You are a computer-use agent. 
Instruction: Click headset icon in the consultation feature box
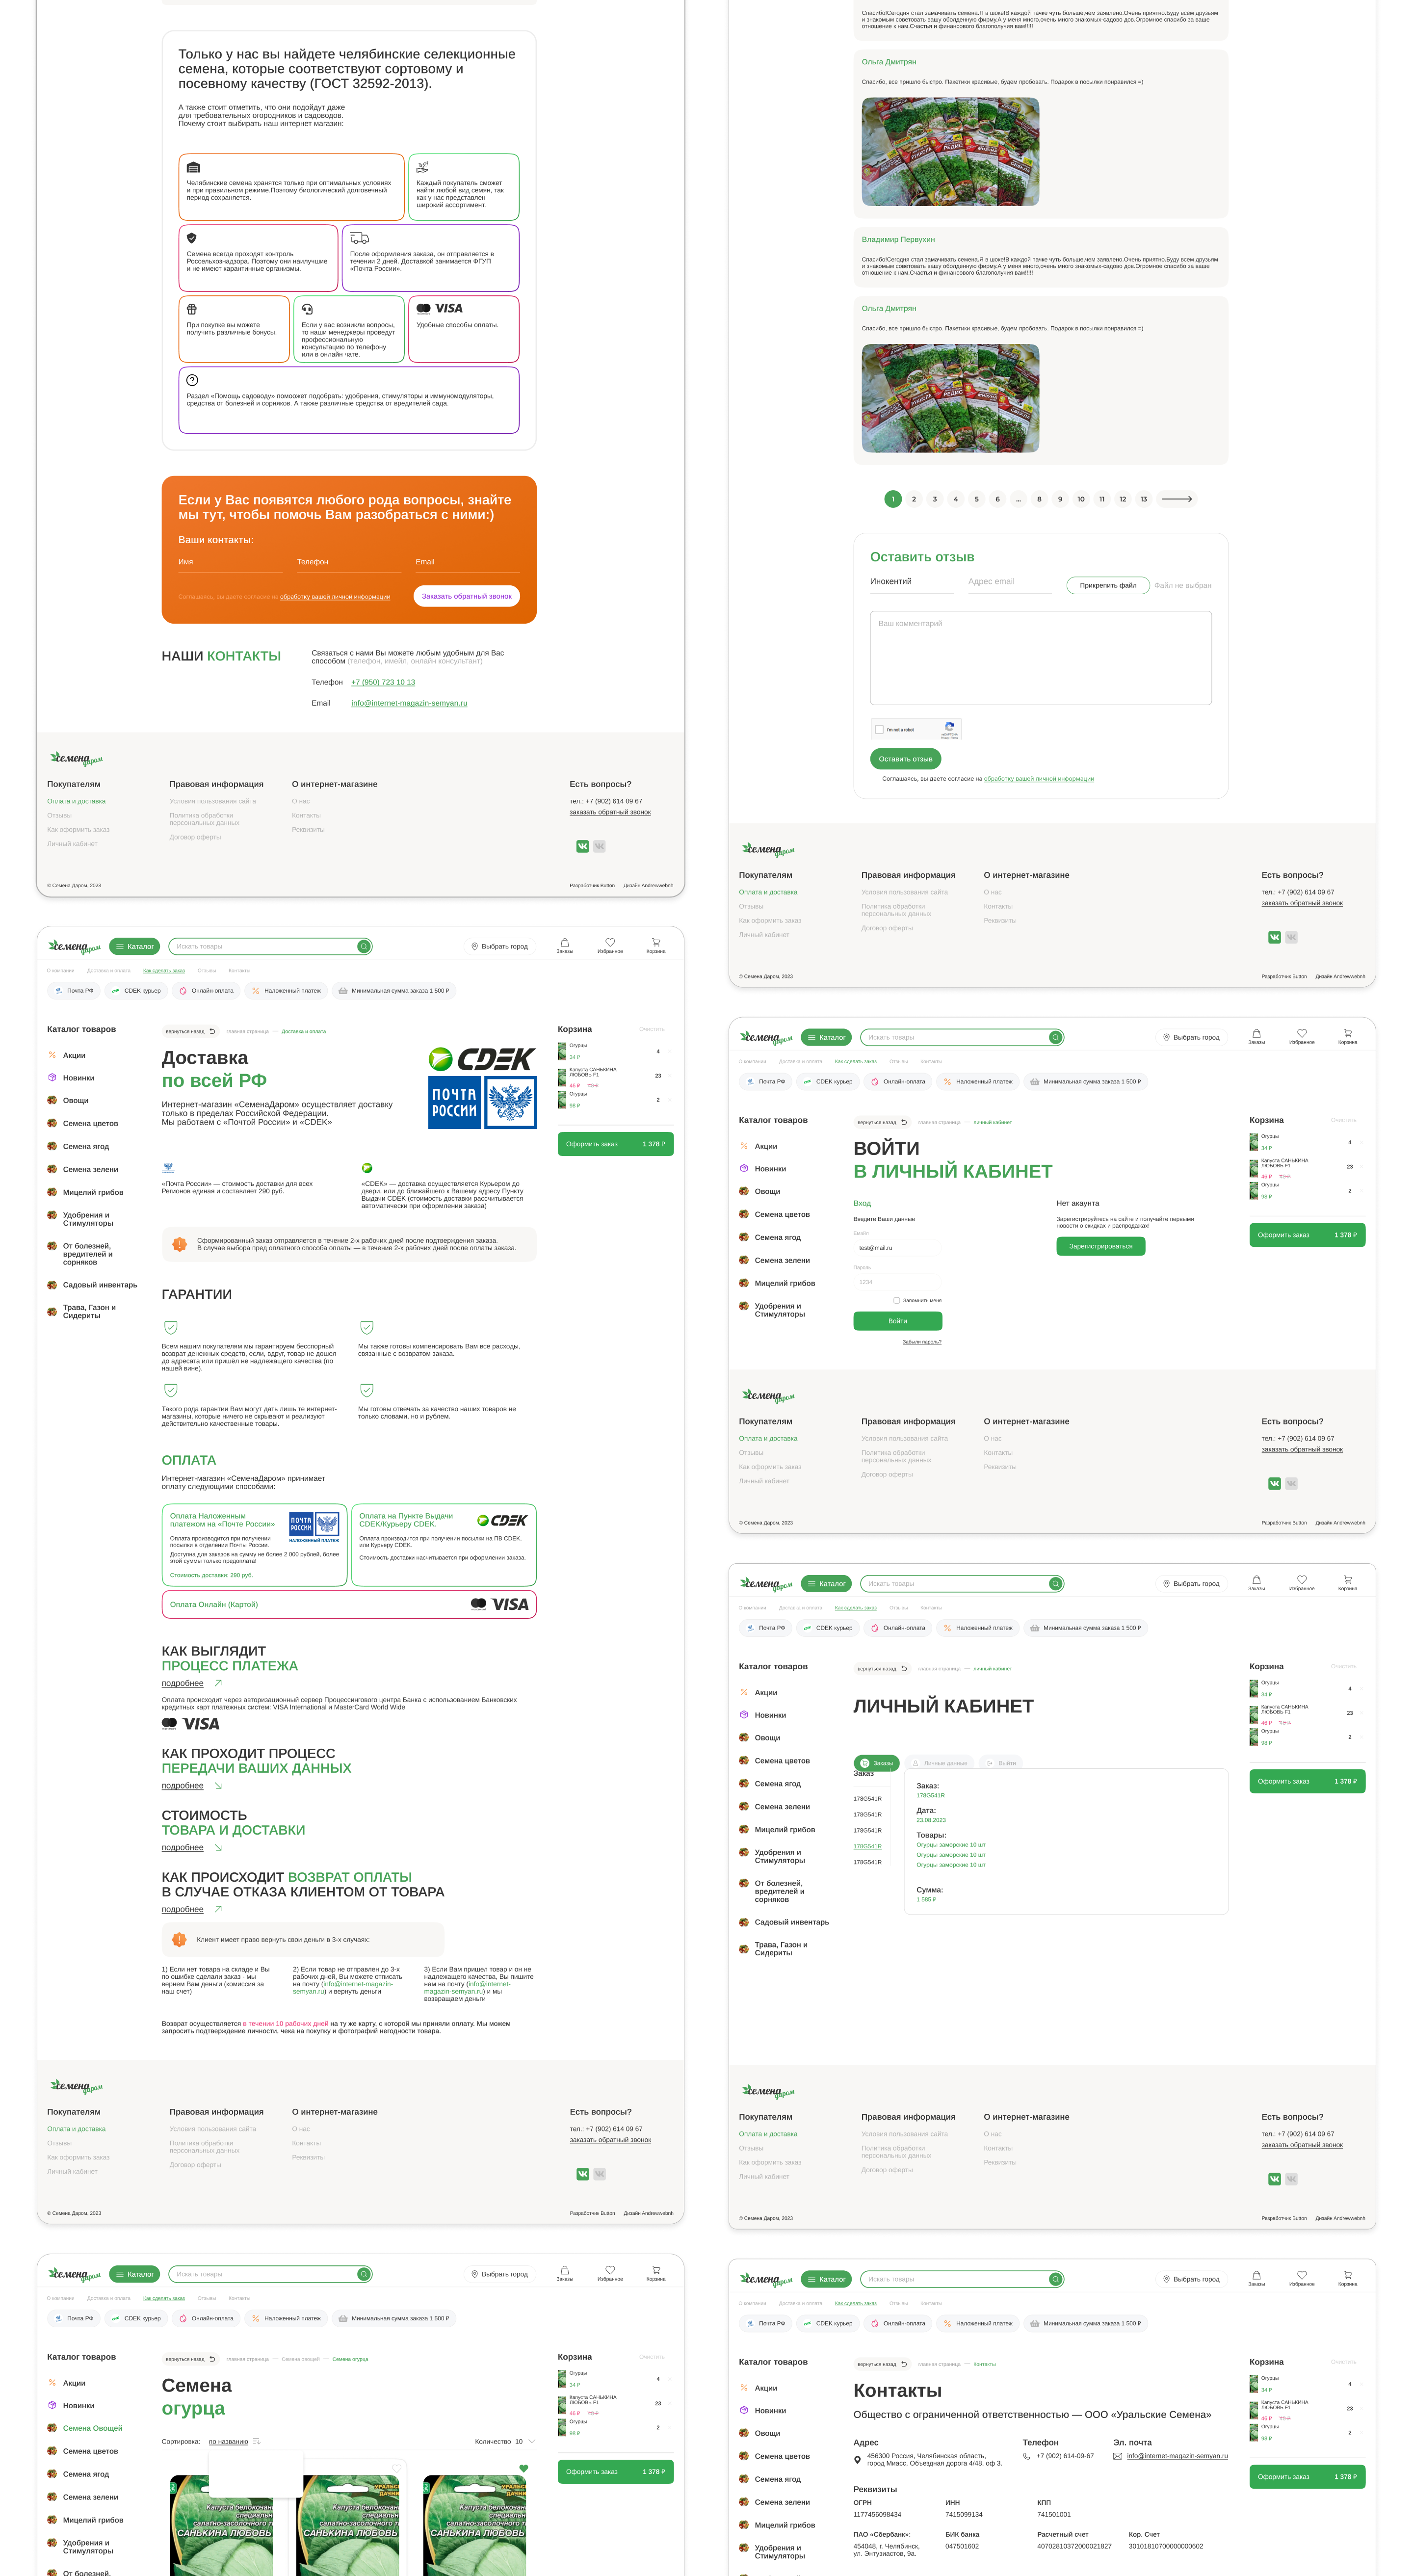pyautogui.click(x=307, y=309)
